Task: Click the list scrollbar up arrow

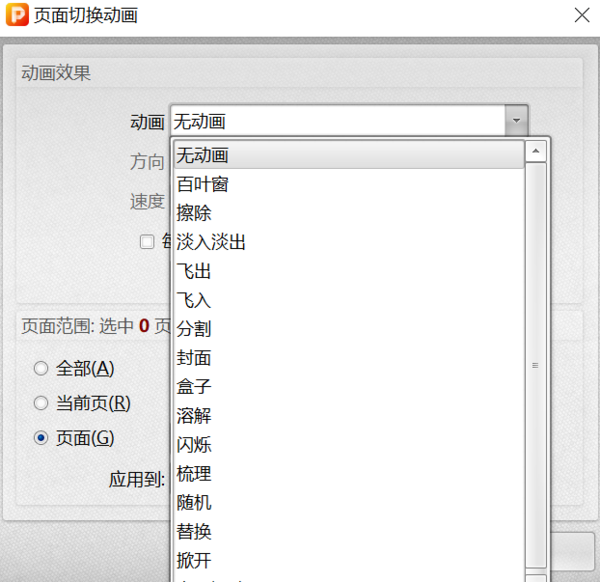Action: pyautogui.click(x=536, y=151)
